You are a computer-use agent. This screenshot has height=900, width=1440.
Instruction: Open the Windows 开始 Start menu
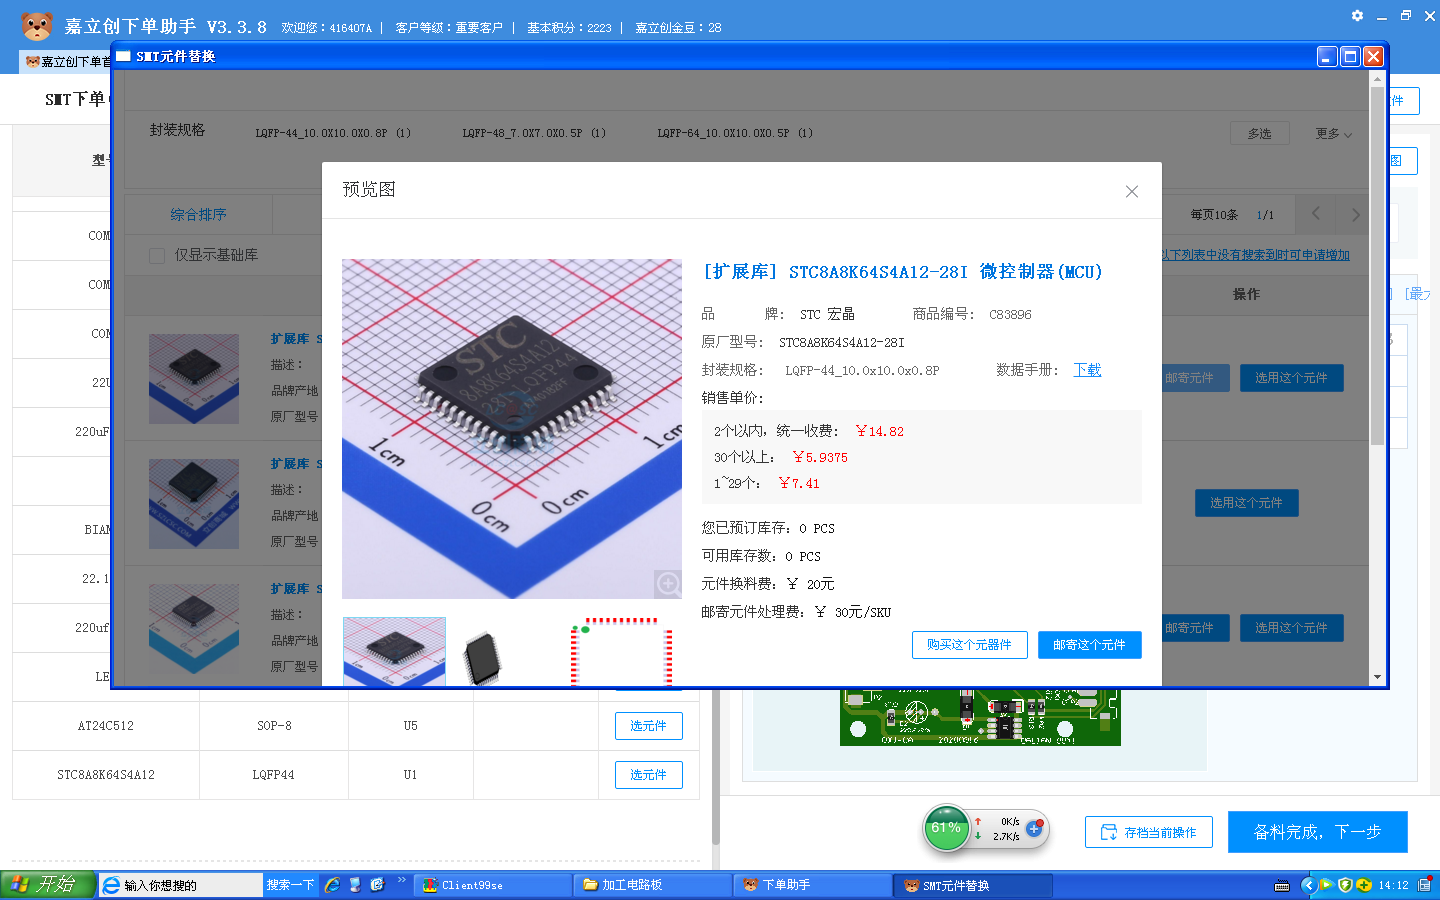[x=48, y=885]
